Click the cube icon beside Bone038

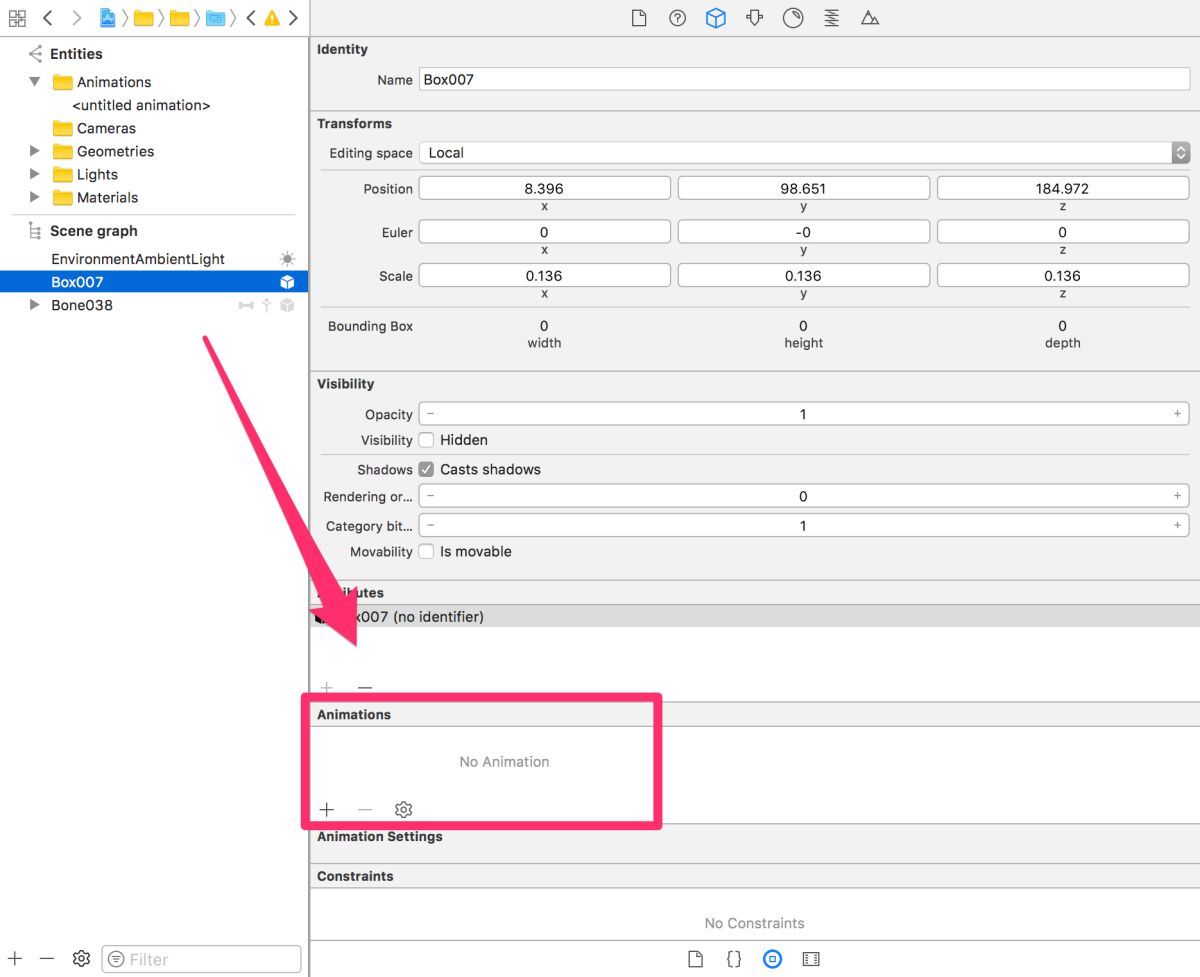point(287,305)
